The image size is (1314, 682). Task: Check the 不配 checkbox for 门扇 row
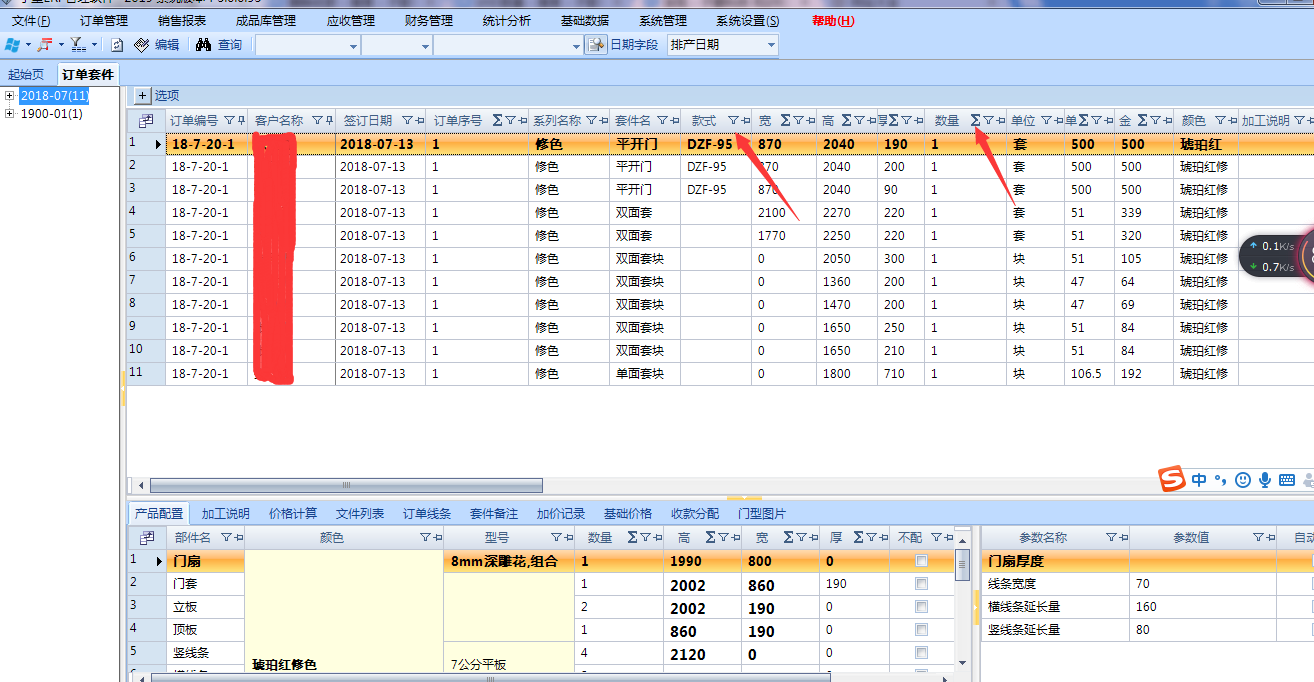[x=921, y=561]
